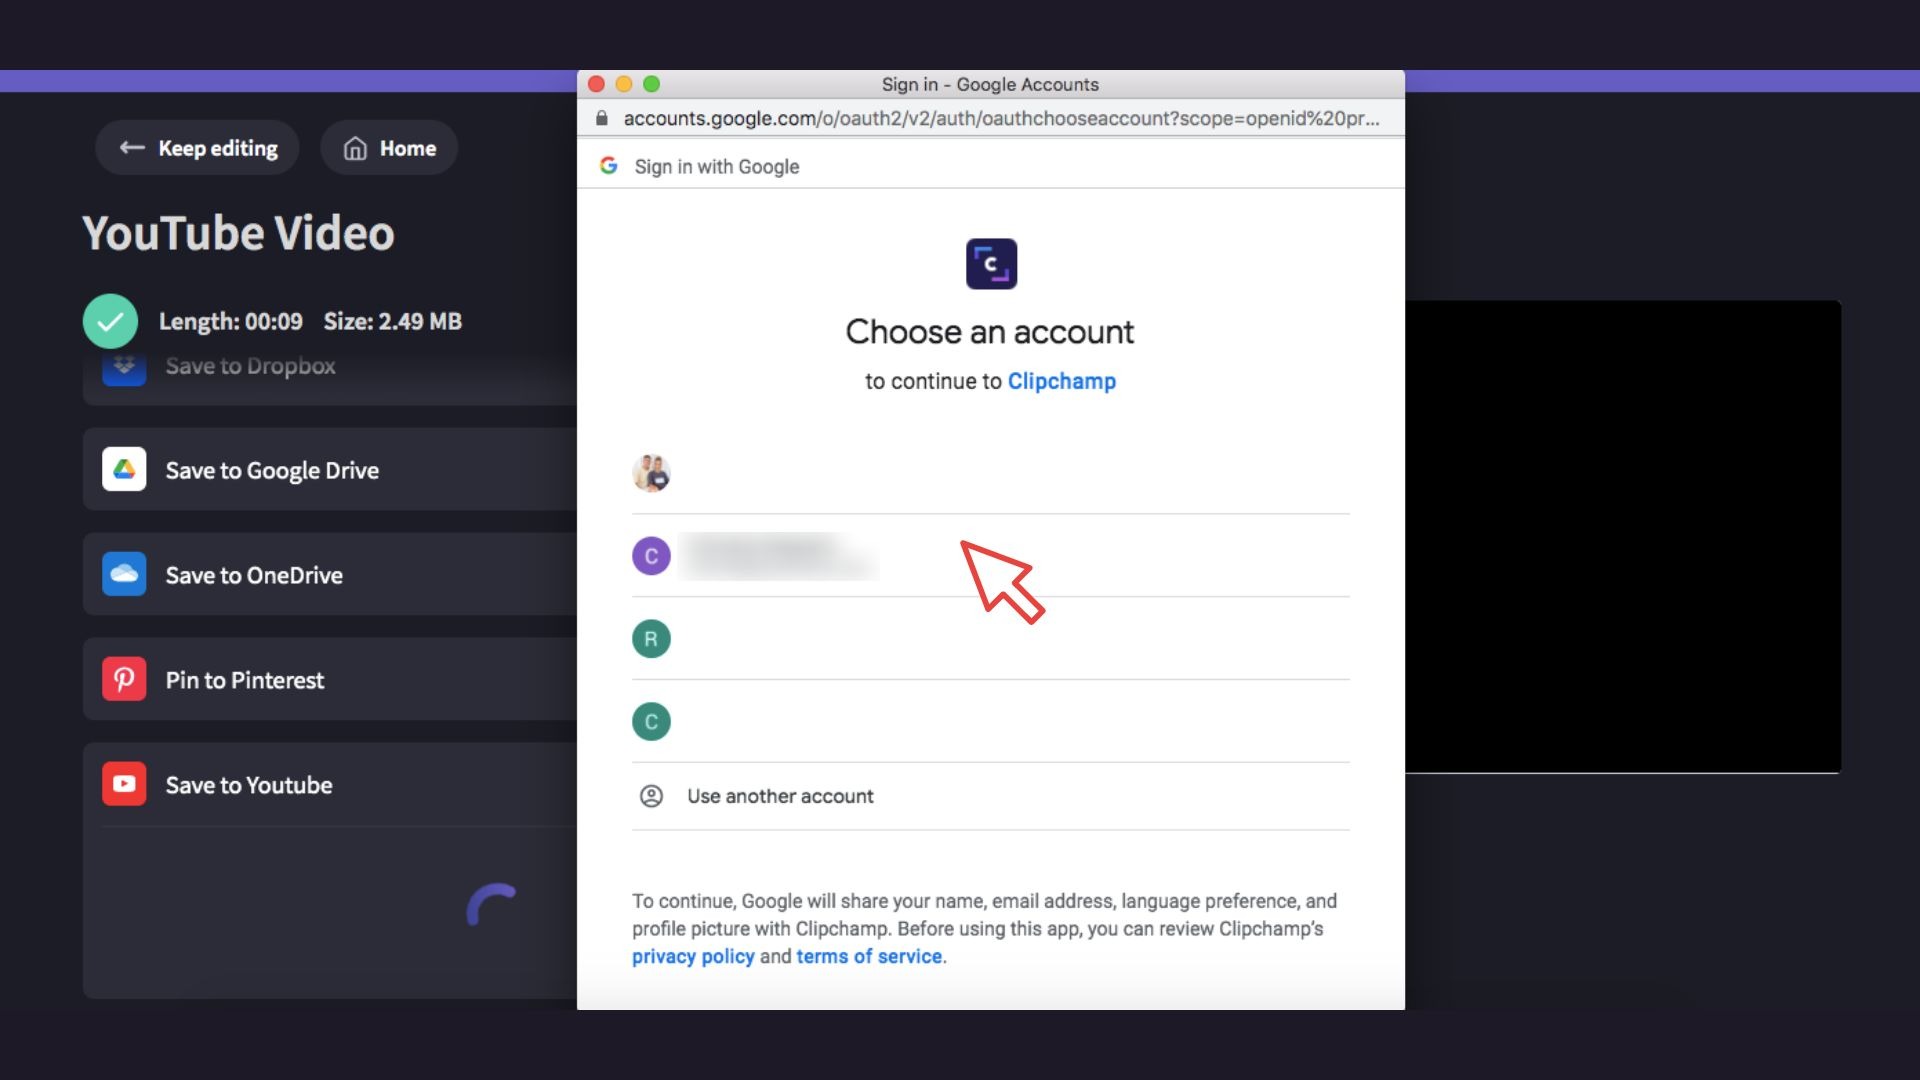The image size is (1920, 1080).
Task: Click Use another account option
Action: pos(779,795)
